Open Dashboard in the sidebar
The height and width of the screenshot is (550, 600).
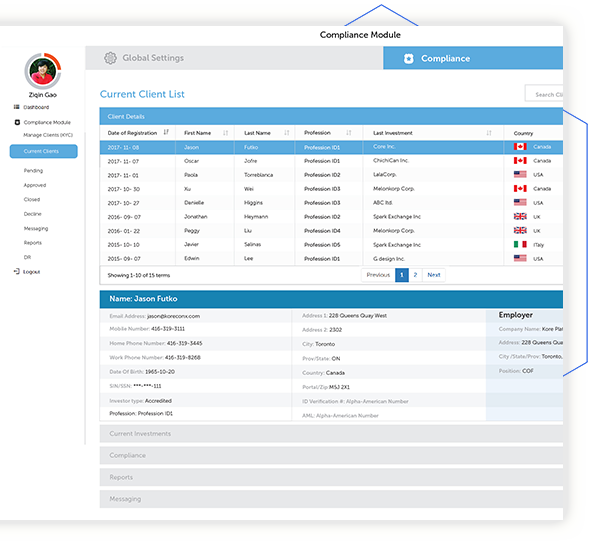[36, 107]
